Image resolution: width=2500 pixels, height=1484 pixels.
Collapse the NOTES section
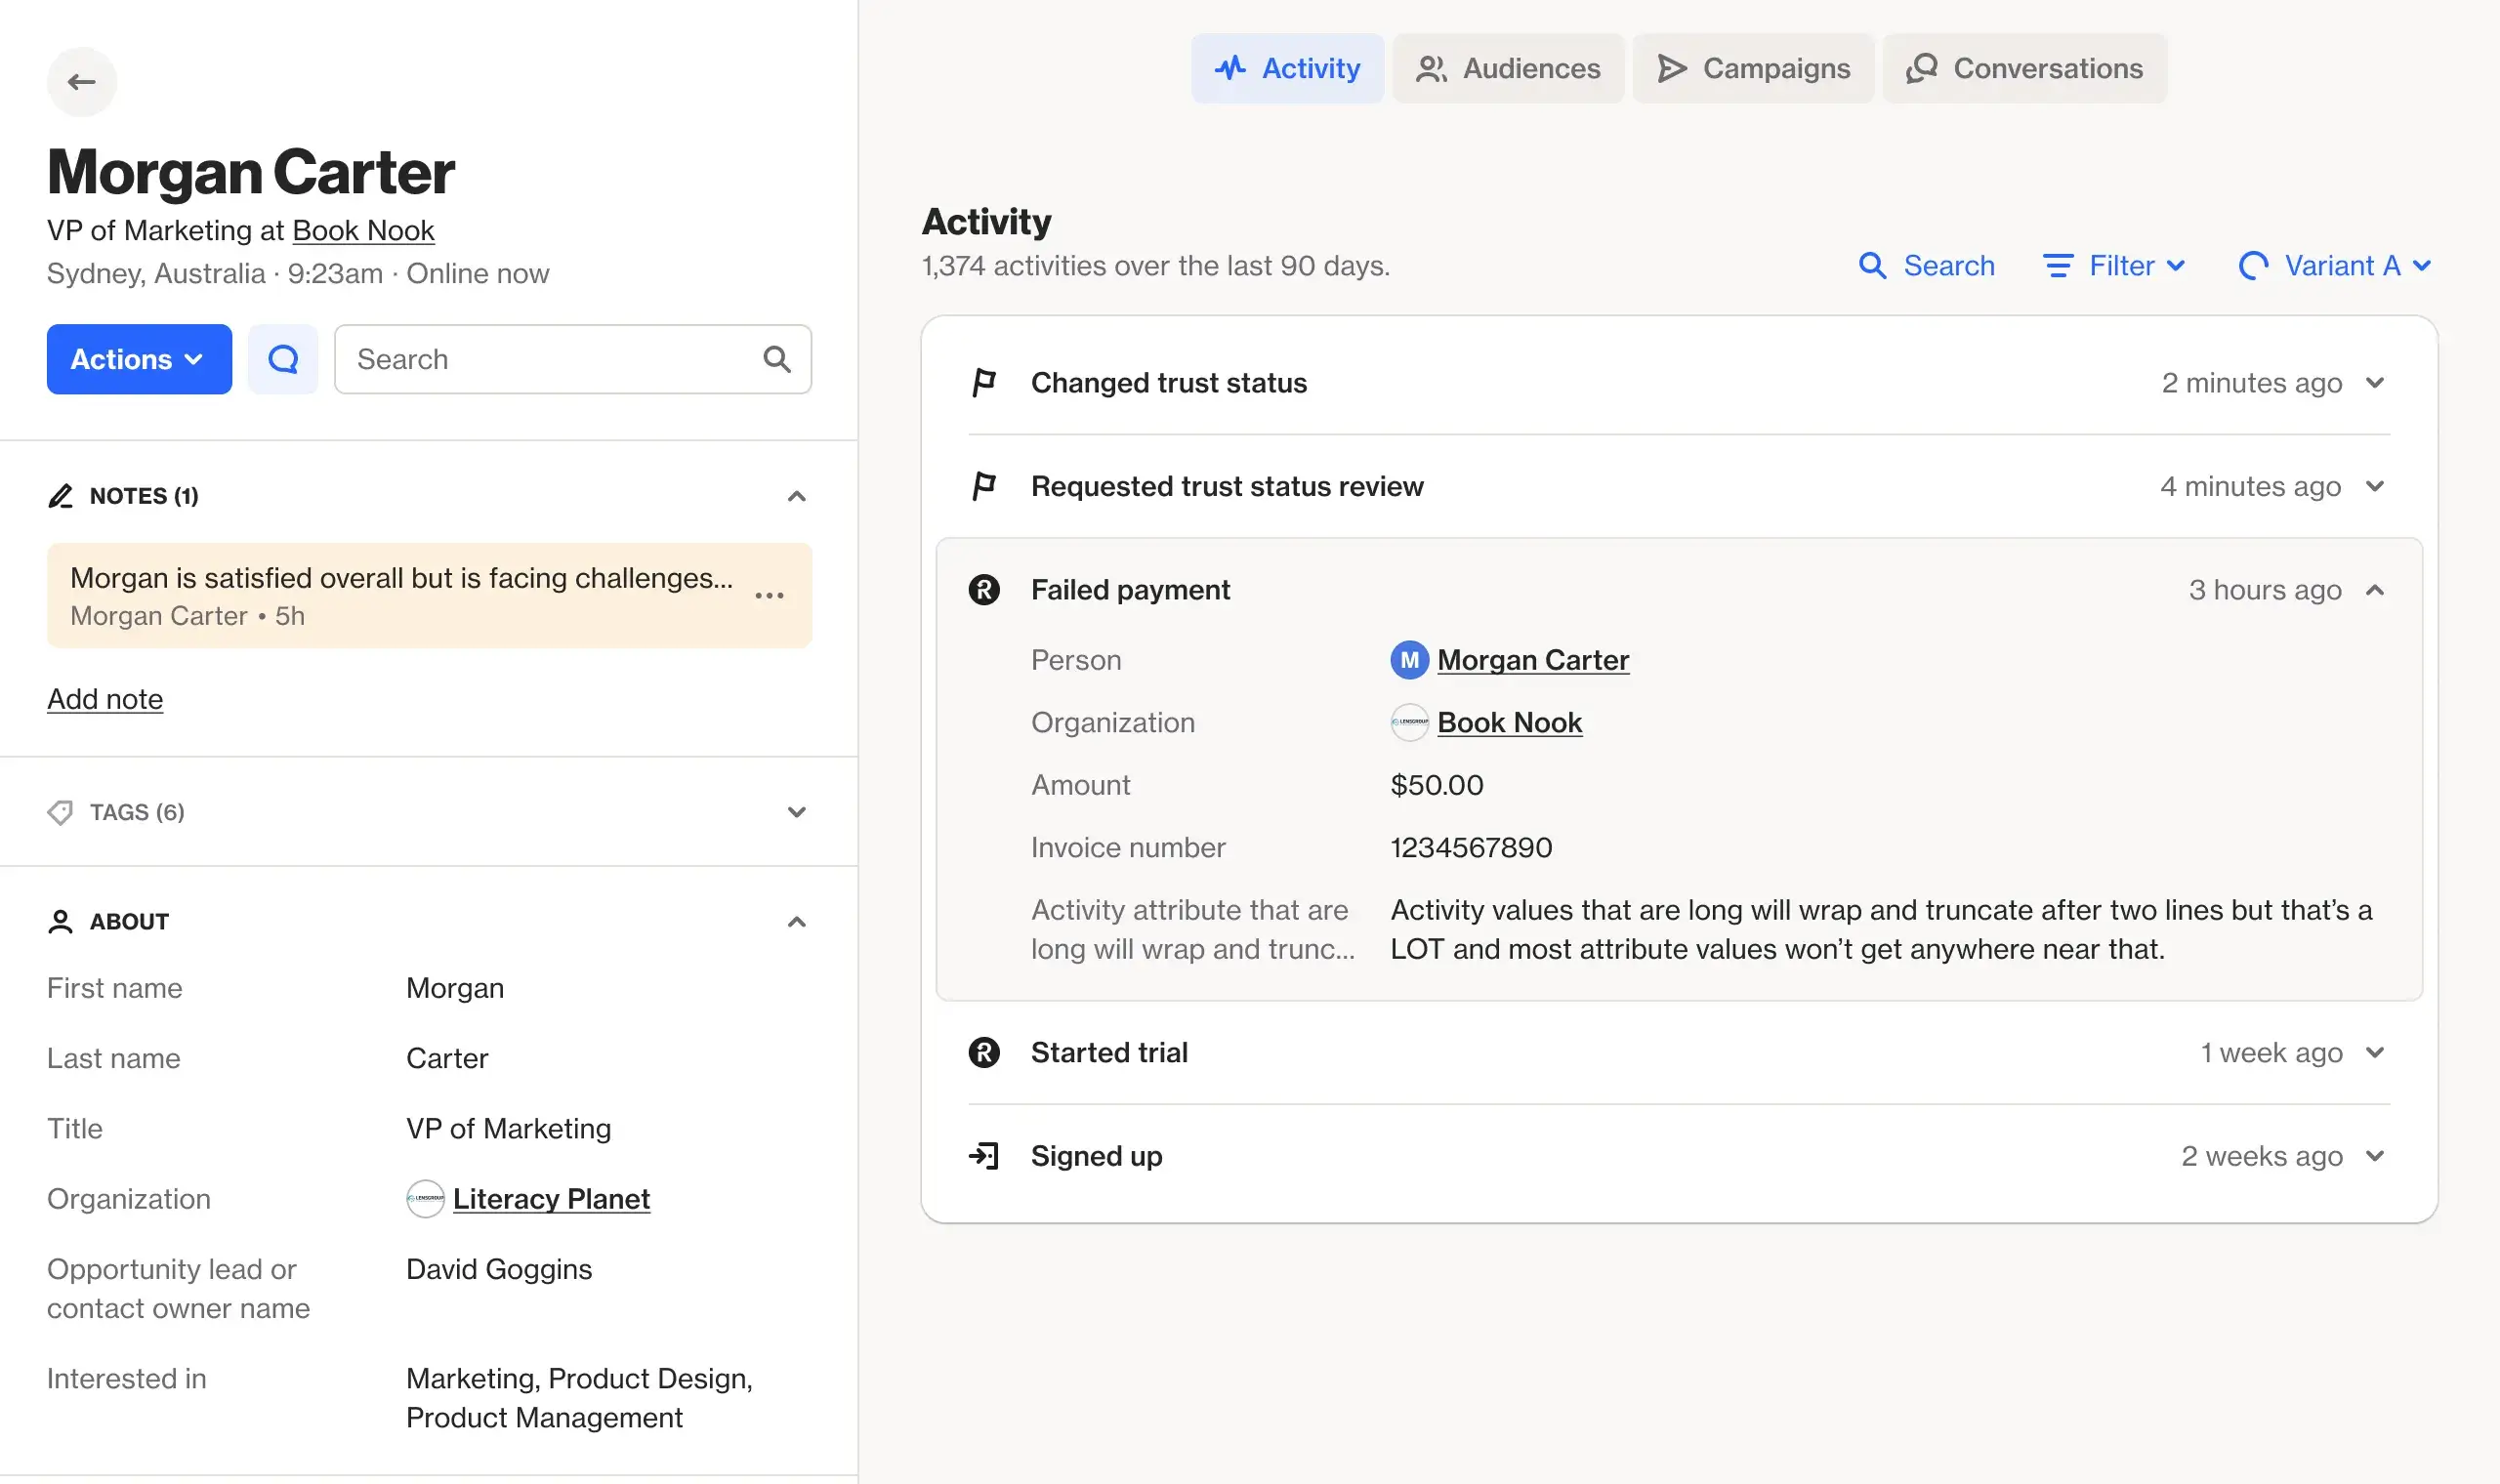[x=797, y=496]
